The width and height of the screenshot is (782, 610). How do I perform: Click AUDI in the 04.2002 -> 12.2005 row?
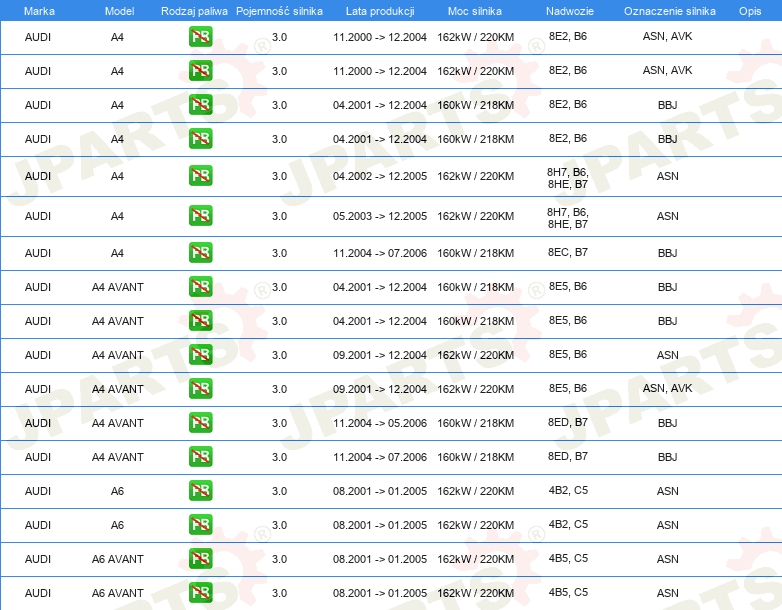pos(38,176)
